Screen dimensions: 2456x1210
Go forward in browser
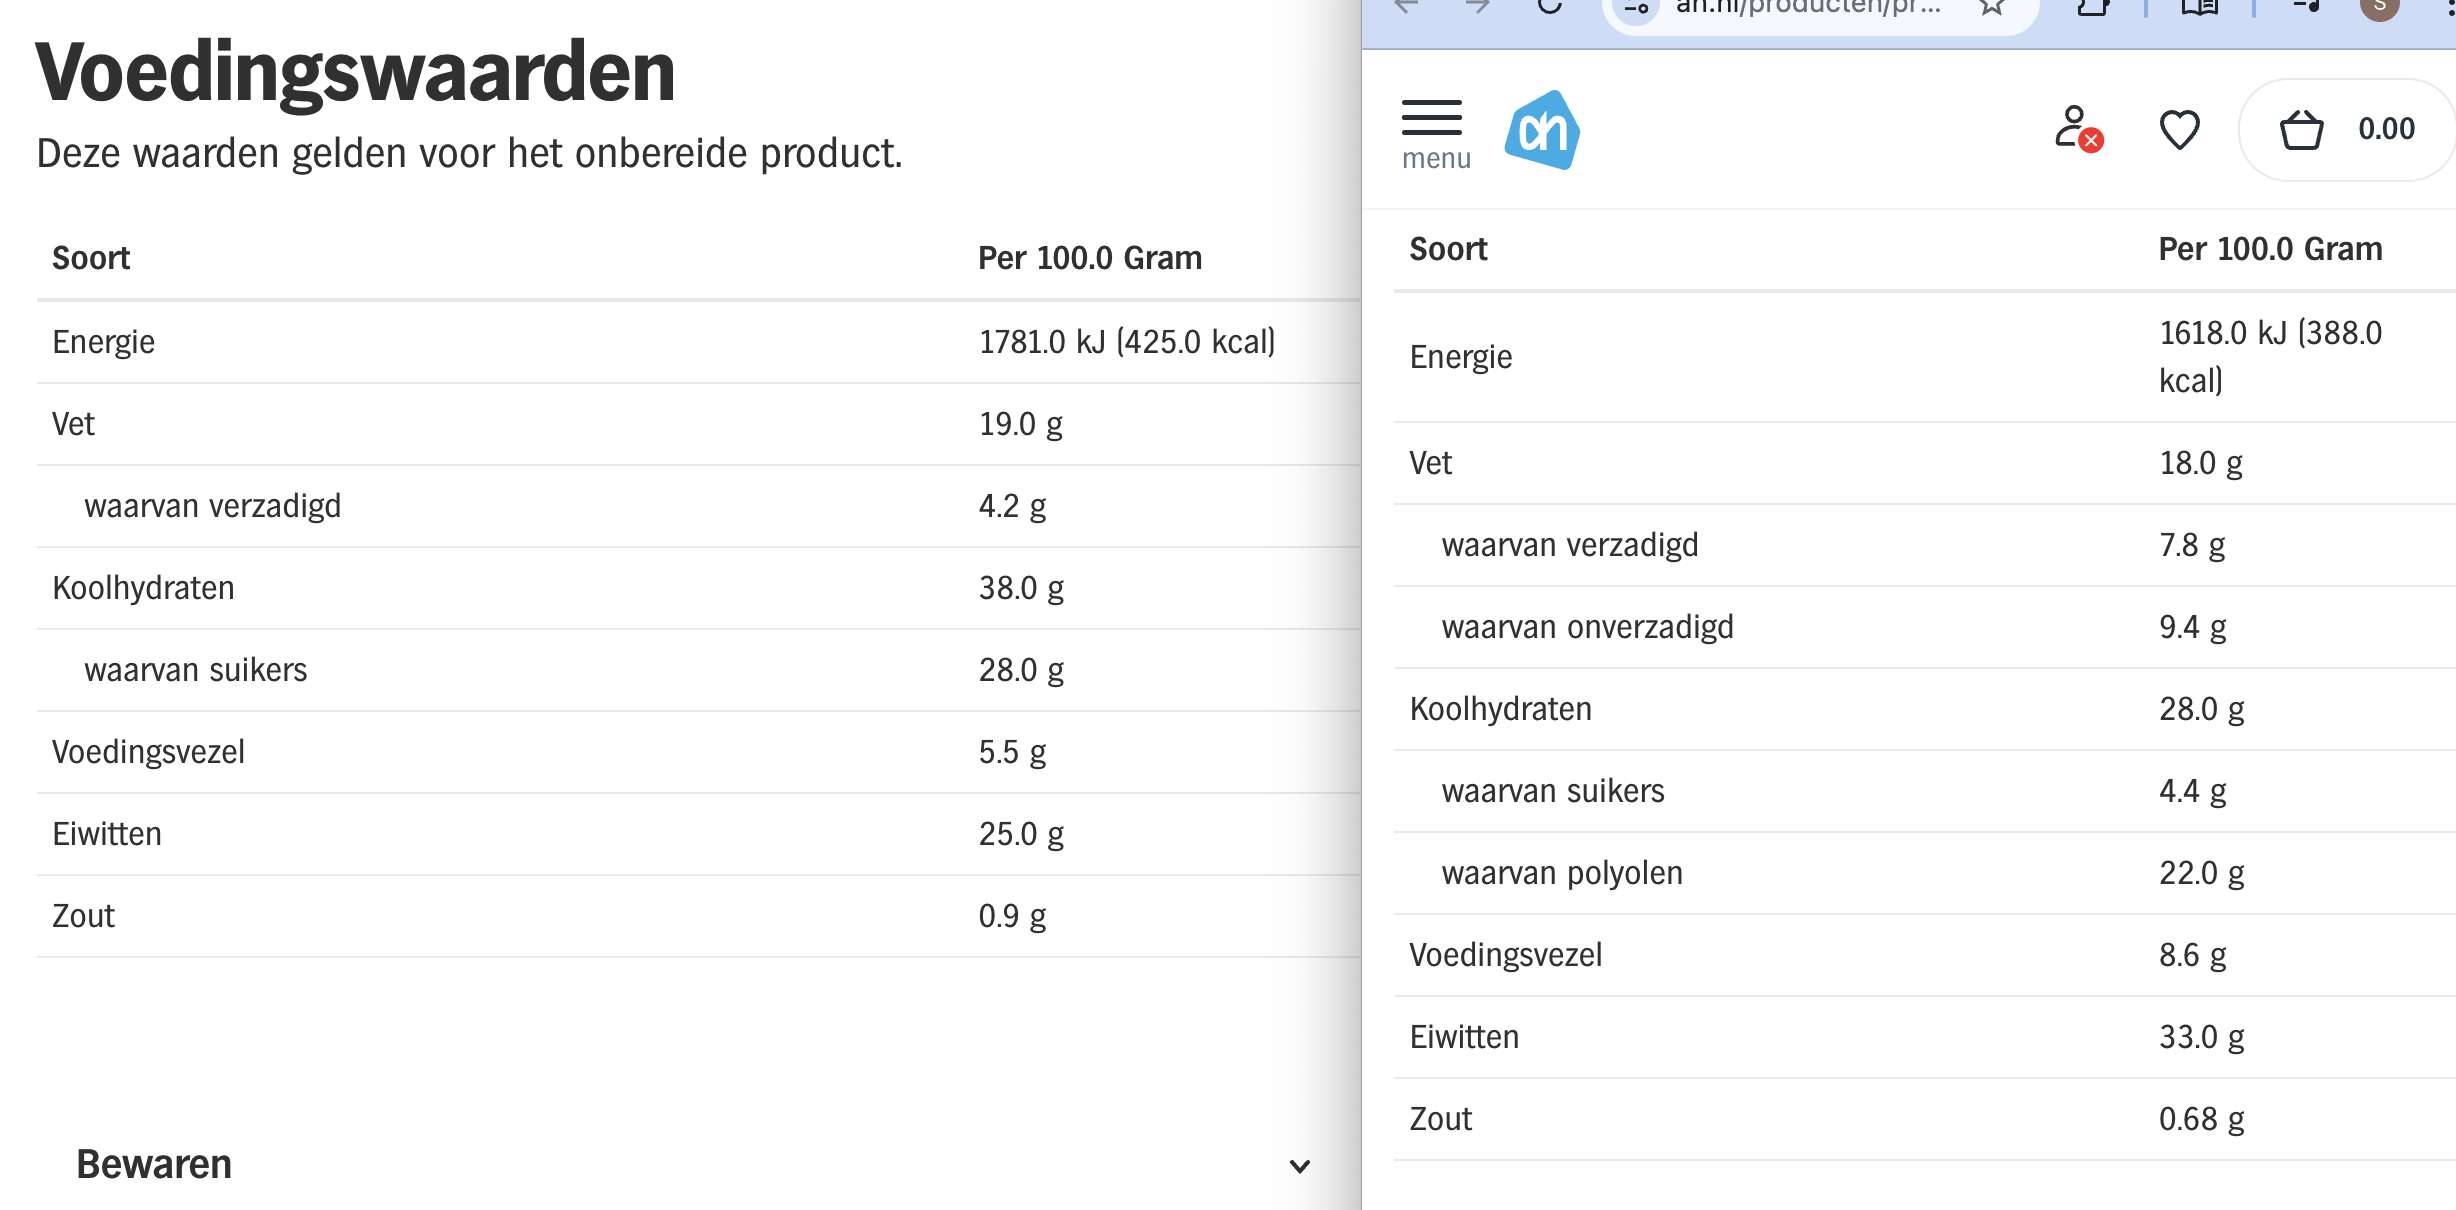(1478, 7)
